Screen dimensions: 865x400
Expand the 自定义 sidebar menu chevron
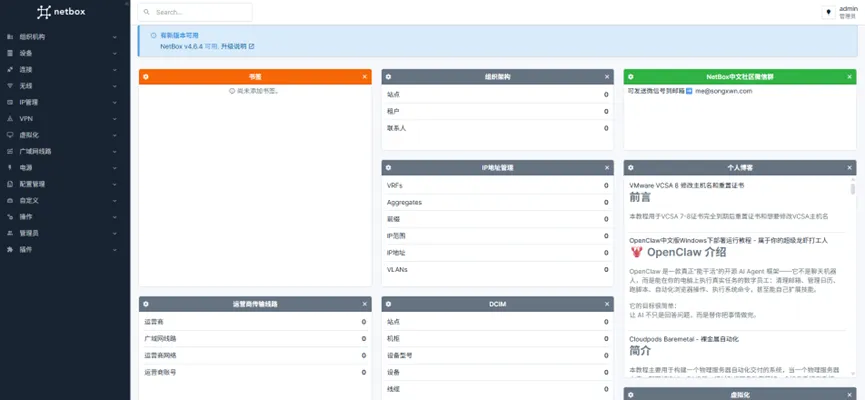(115, 200)
